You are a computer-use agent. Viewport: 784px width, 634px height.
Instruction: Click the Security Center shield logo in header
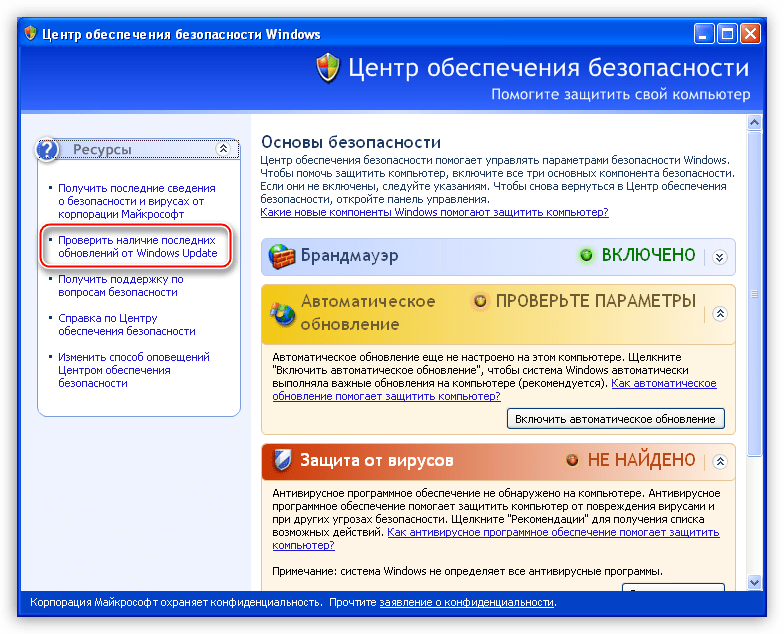pyautogui.click(x=328, y=68)
